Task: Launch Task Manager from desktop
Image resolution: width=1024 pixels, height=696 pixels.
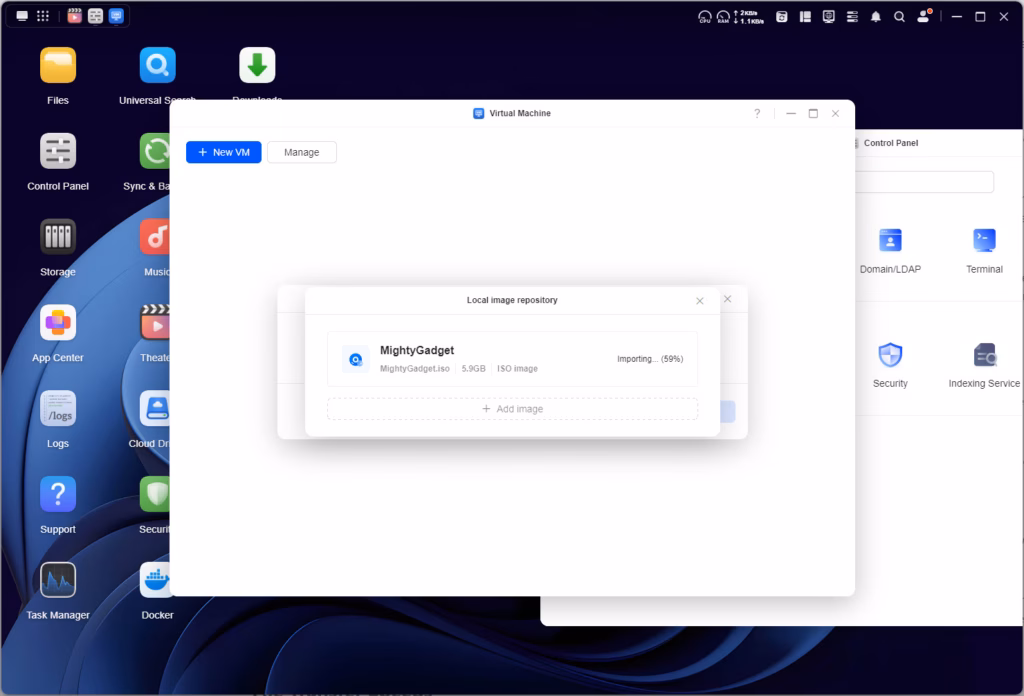Action: click(x=57, y=581)
